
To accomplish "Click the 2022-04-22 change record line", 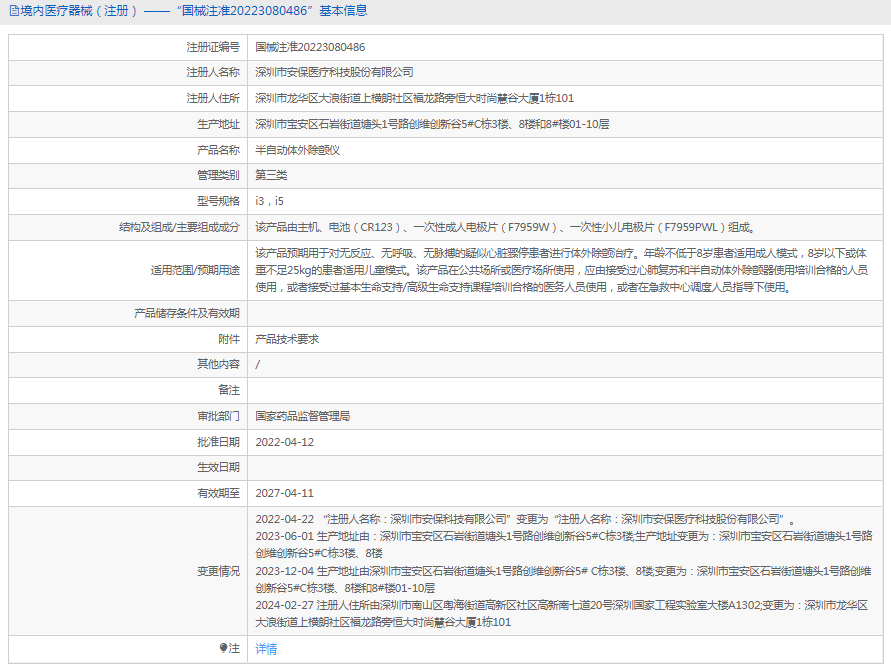I will pyautogui.click(x=525, y=519).
